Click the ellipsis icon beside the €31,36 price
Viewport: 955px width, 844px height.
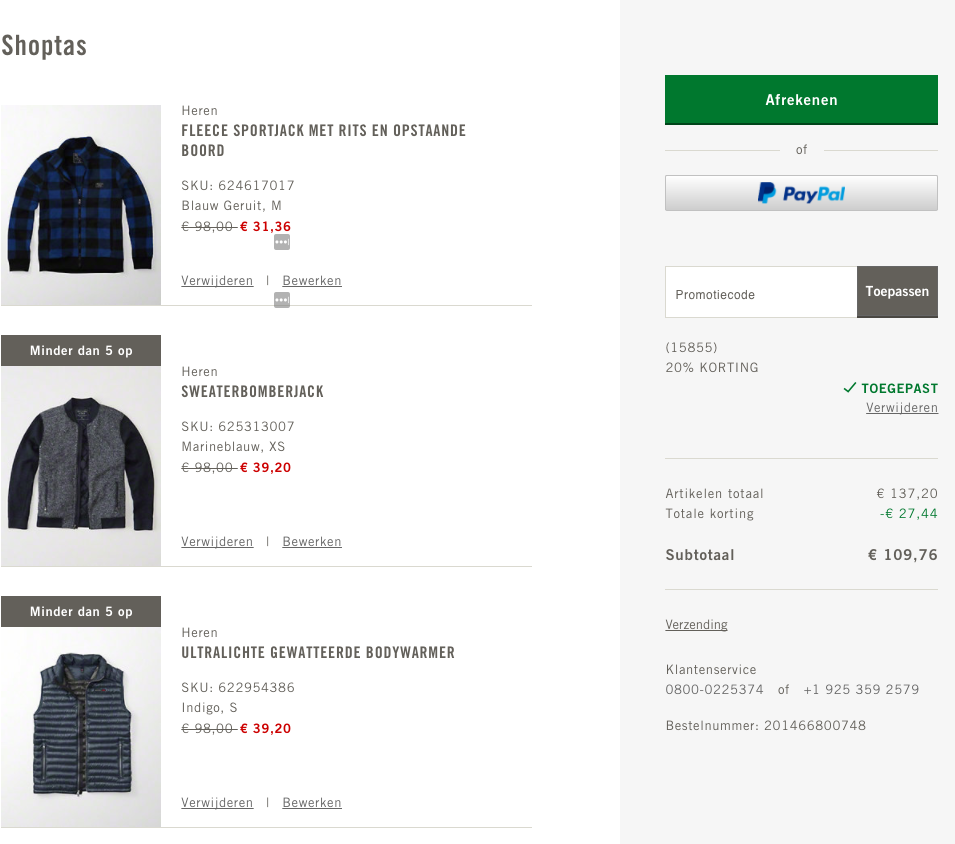tap(282, 242)
